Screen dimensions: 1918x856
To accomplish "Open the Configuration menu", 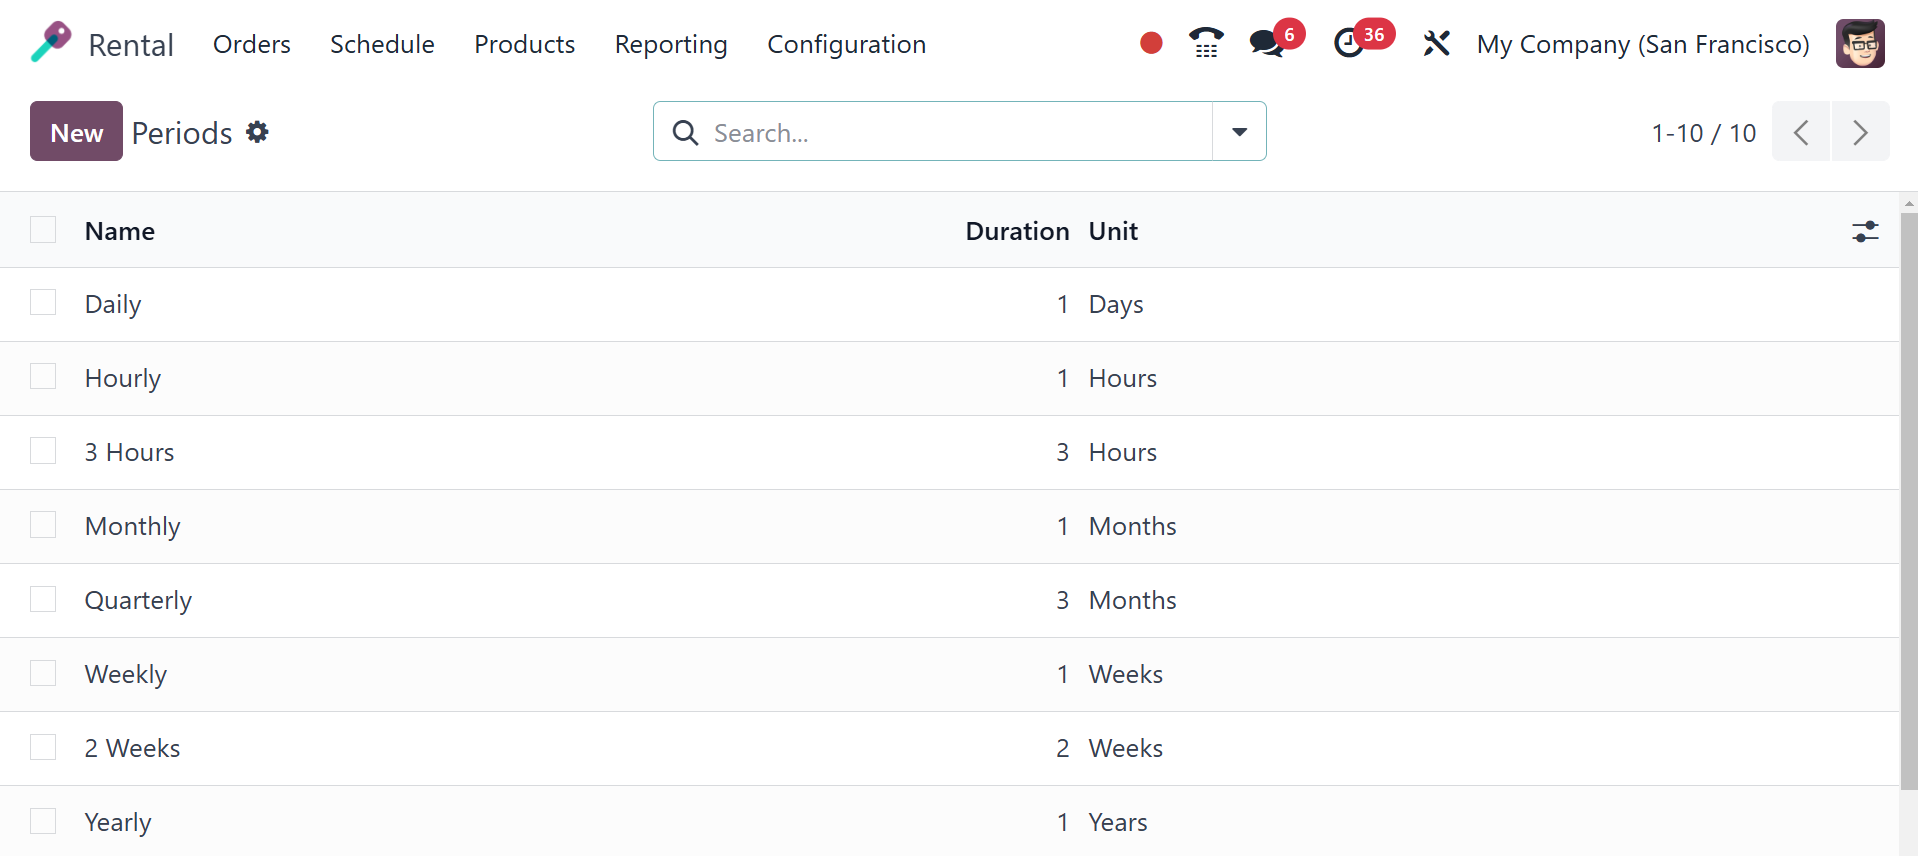I will coord(846,44).
